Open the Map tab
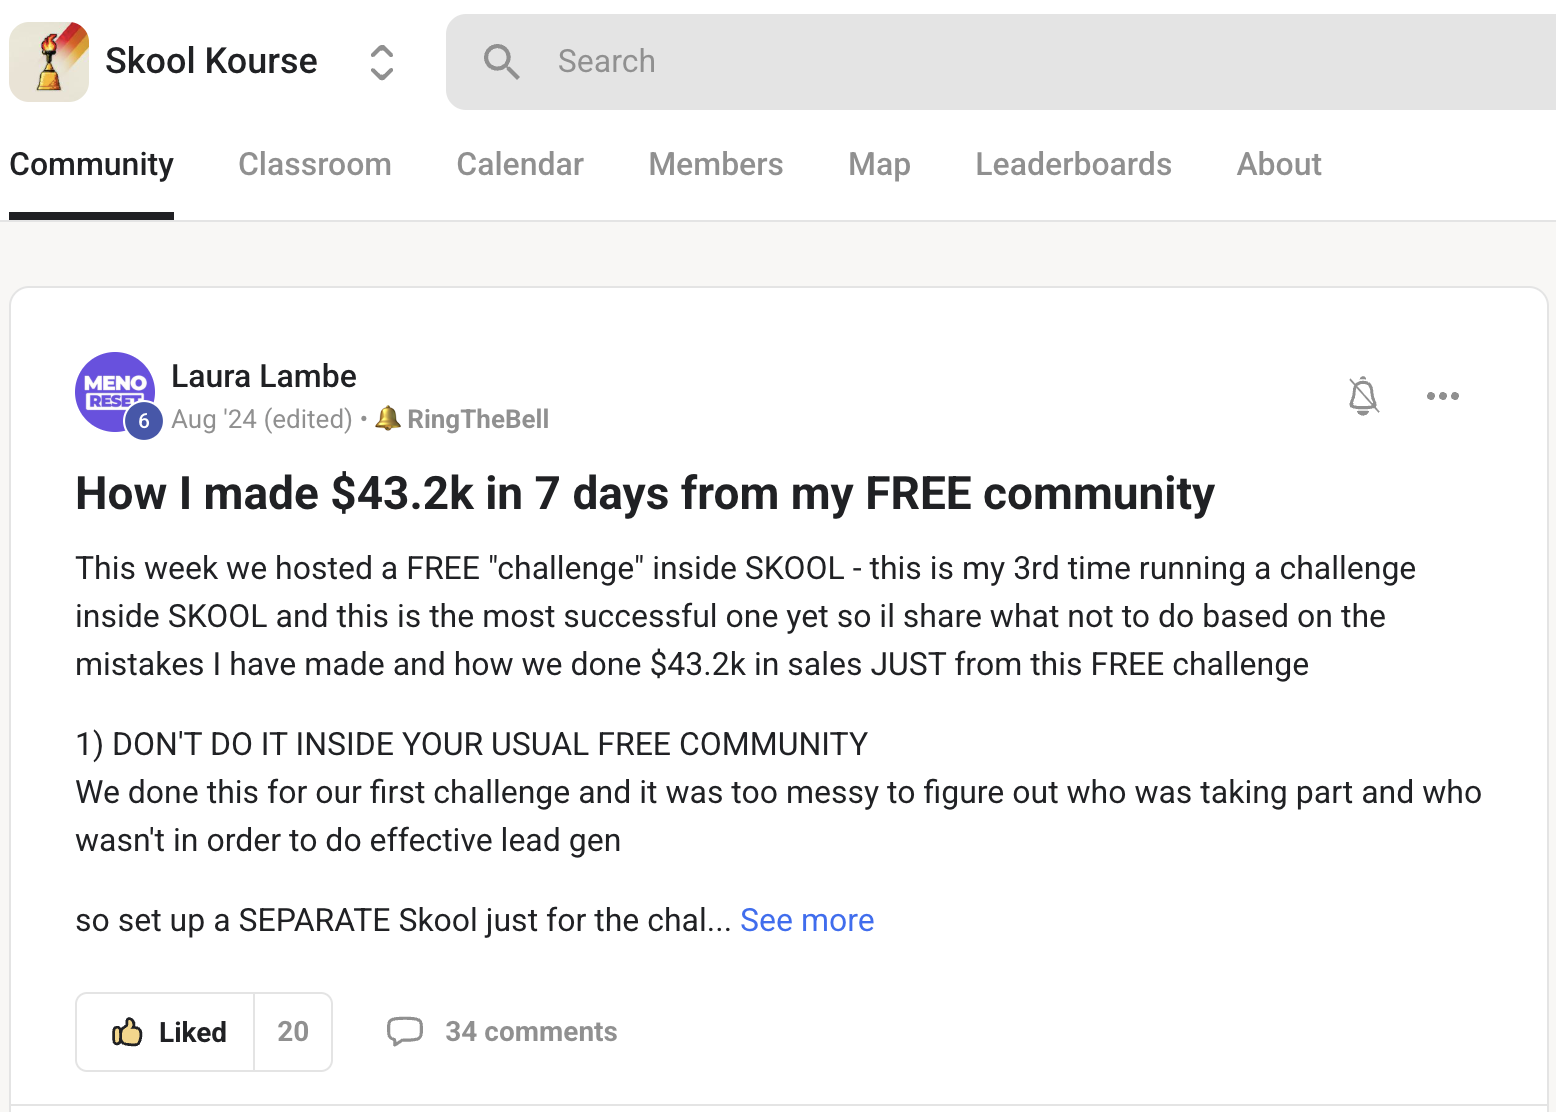The height and width of the screenshot is (1112, 1556). click(879, 164)
